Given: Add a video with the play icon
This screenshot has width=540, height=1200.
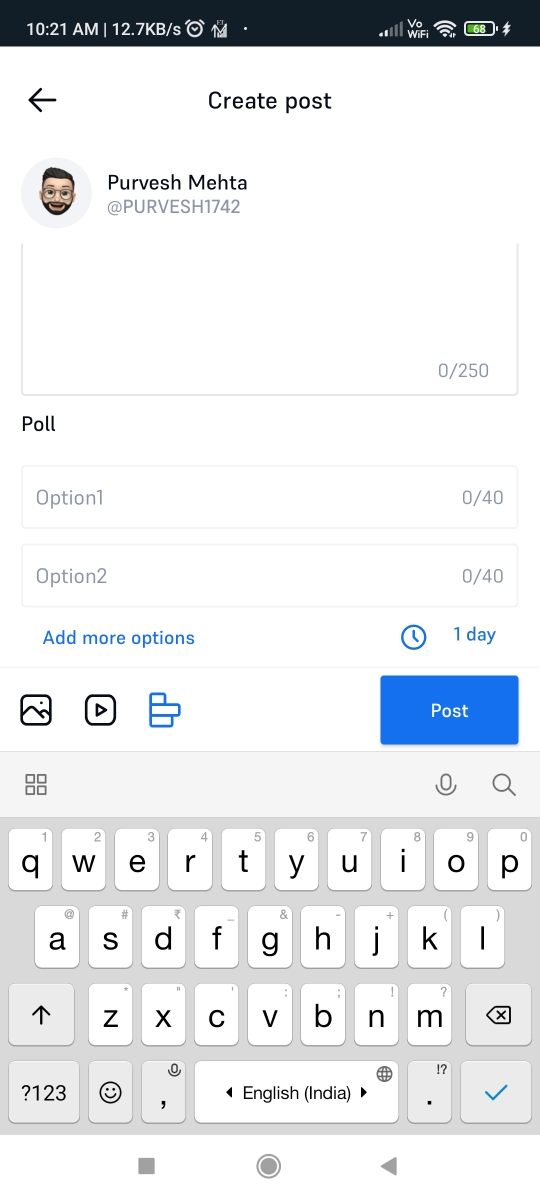Looking at the screenshot, I should (100, 710).
